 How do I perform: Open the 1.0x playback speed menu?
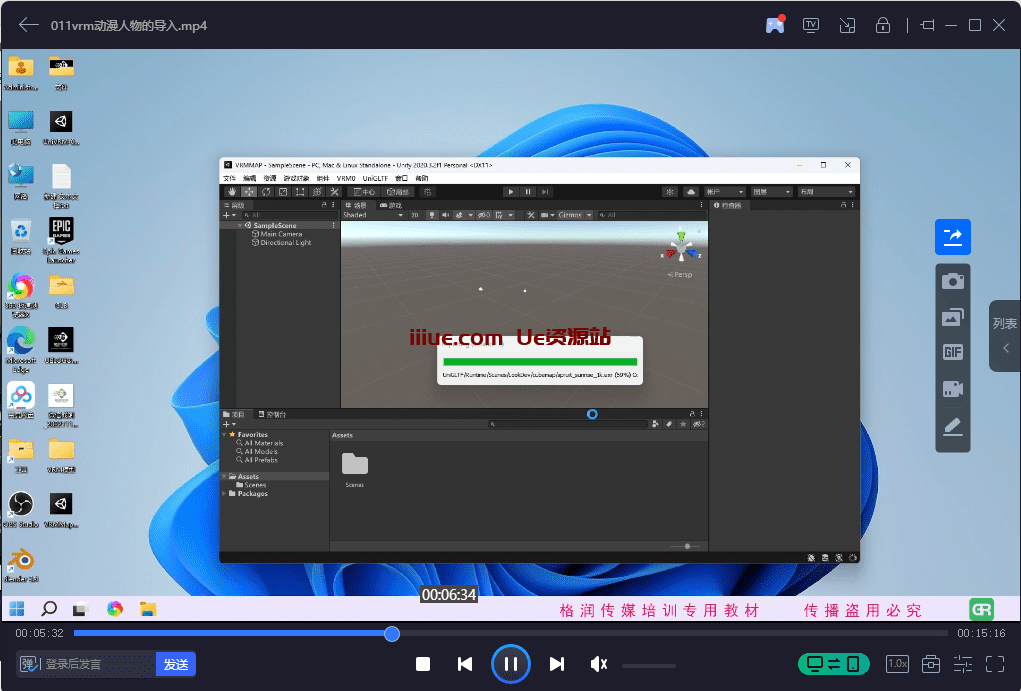(x=897, y=664)
